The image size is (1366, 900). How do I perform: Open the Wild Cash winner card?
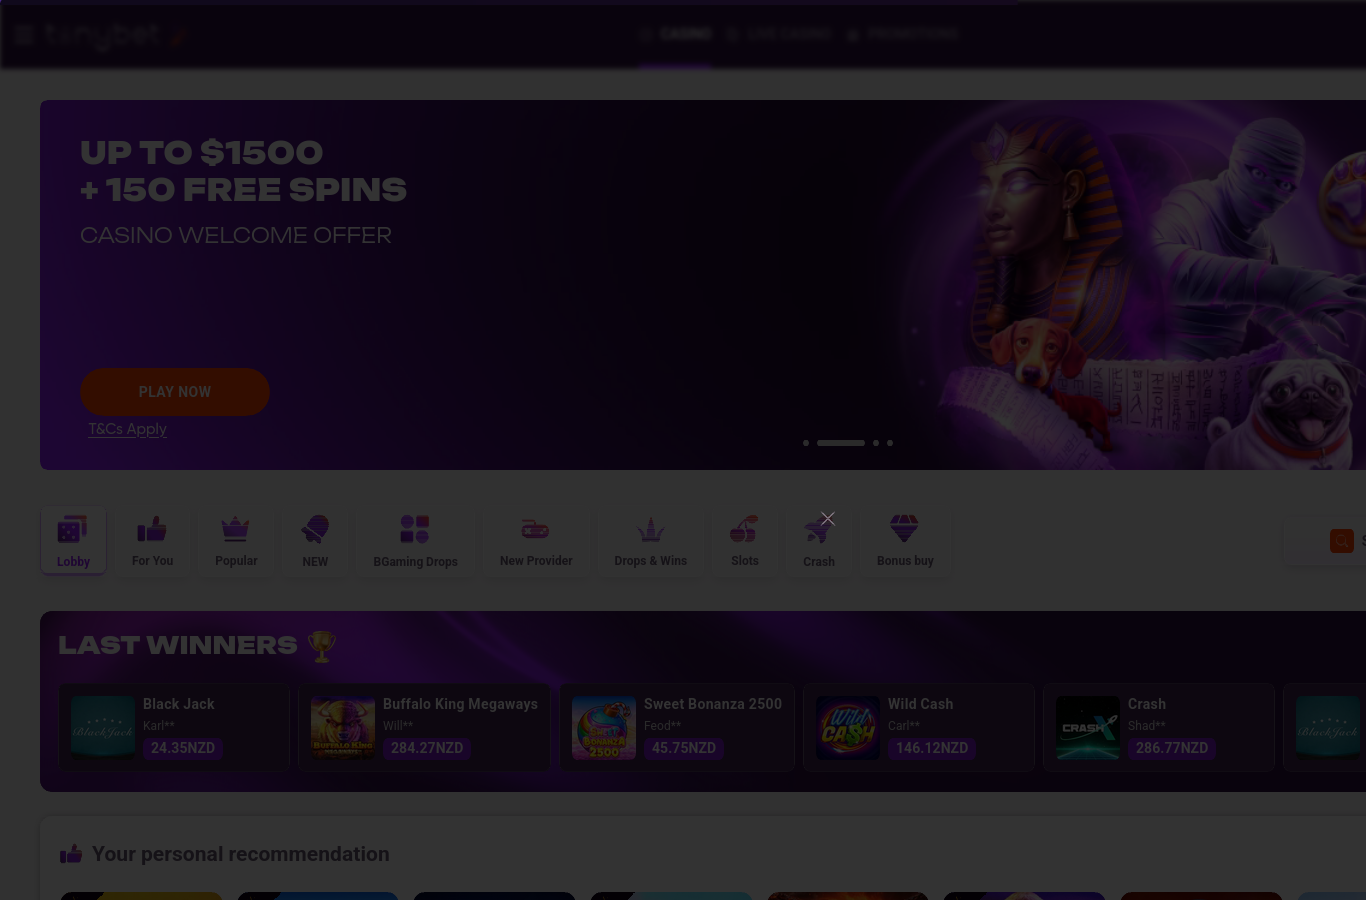point(918,727)
